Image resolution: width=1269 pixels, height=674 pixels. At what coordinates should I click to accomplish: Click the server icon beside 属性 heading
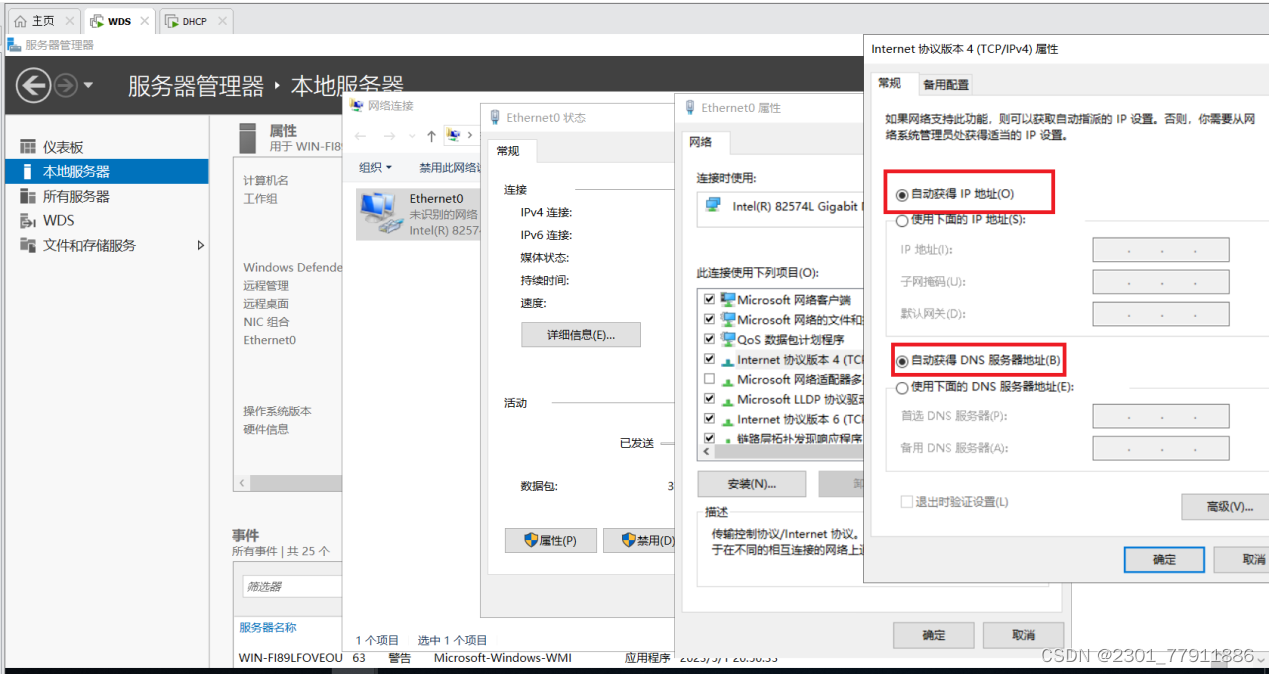(249, 138)
